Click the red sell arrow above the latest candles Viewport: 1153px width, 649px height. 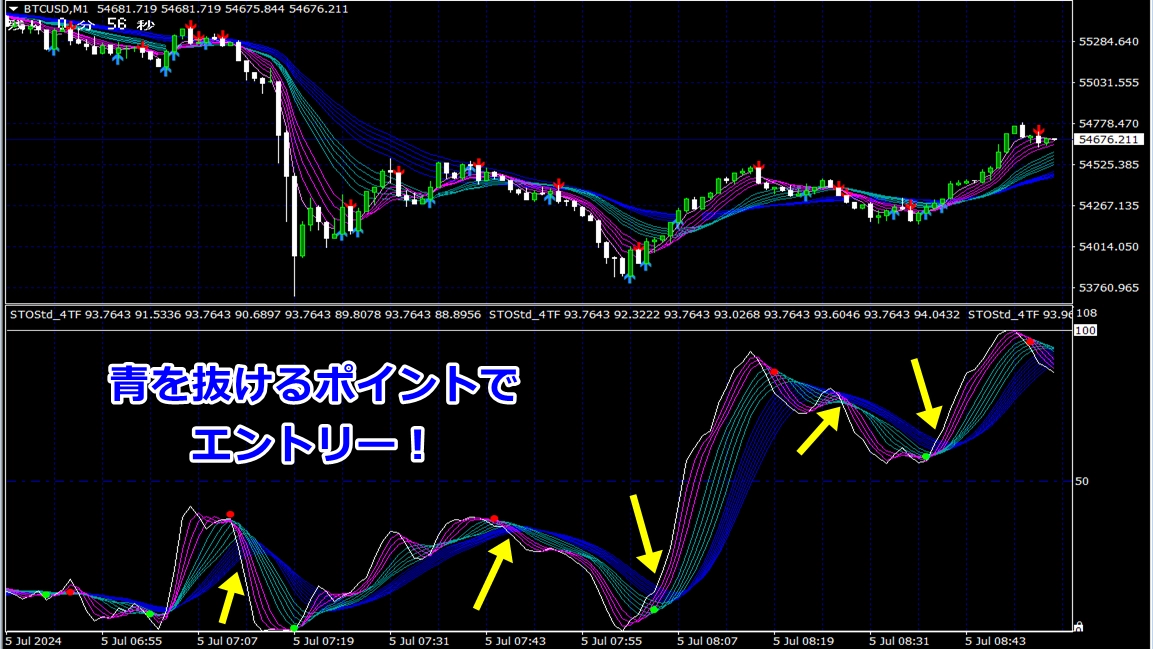[1041, 132]
